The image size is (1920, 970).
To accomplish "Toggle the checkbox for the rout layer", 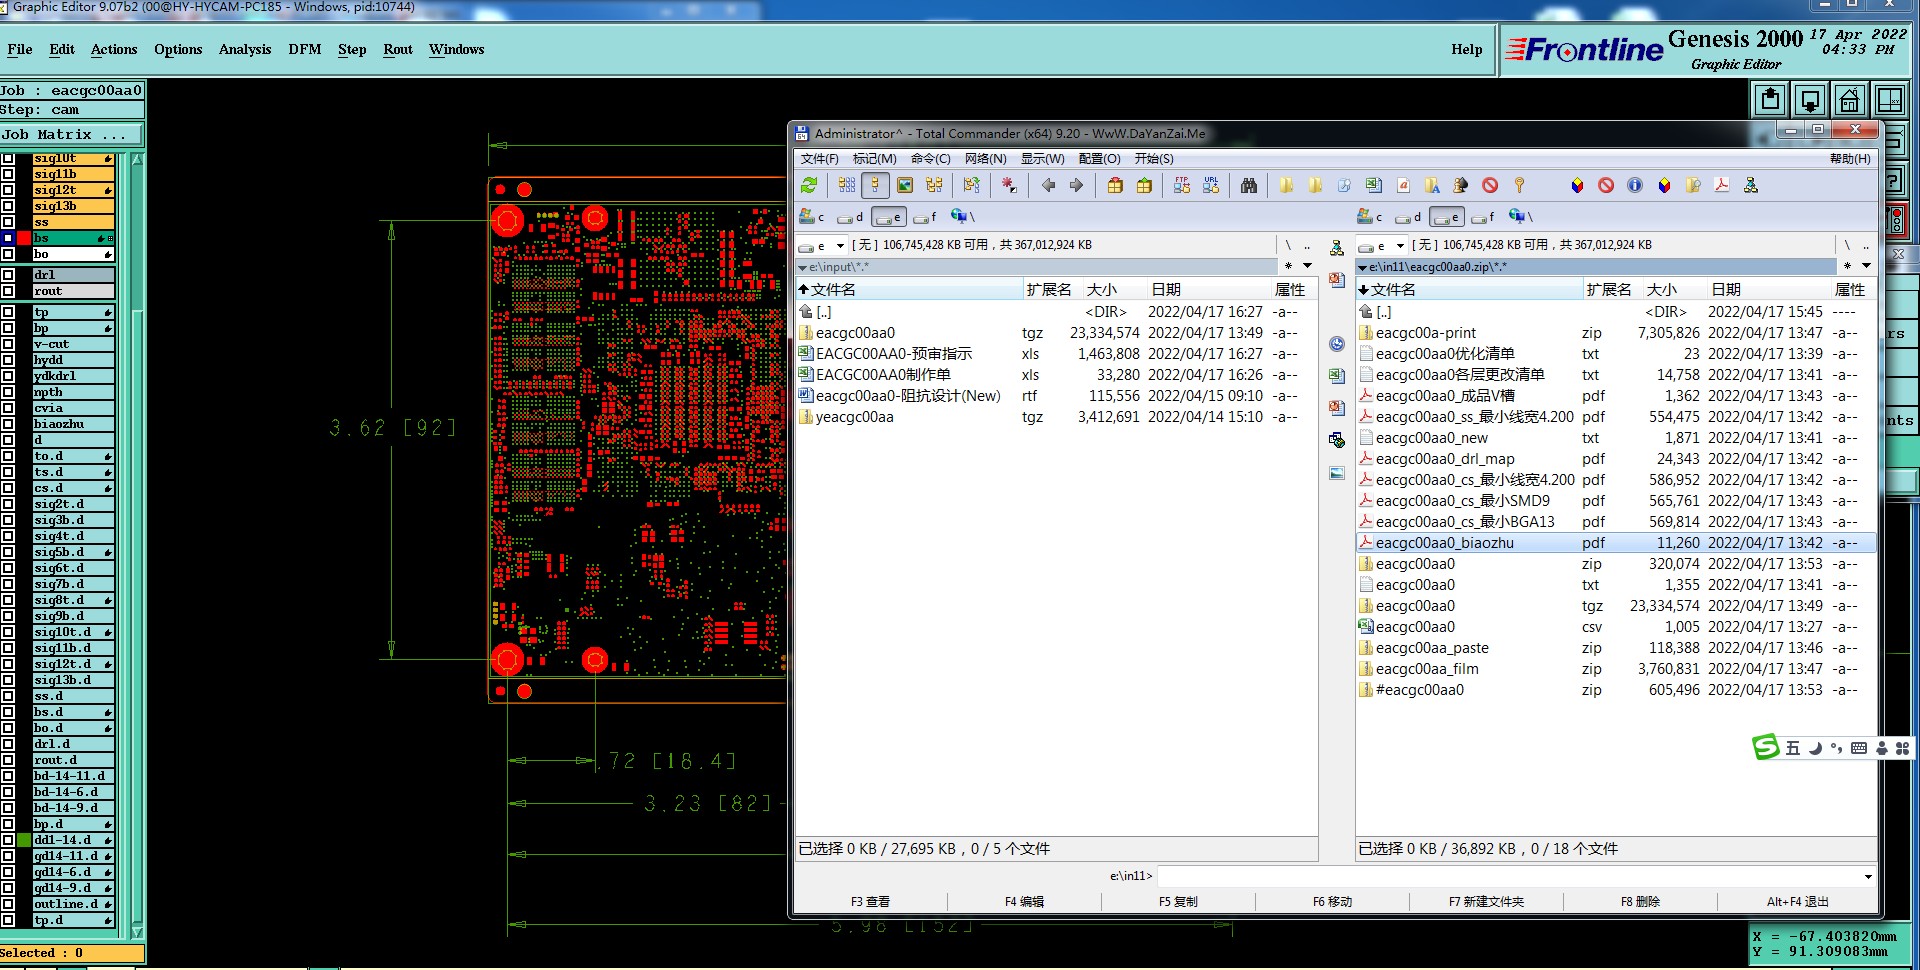I will click(x=8, y=291).
